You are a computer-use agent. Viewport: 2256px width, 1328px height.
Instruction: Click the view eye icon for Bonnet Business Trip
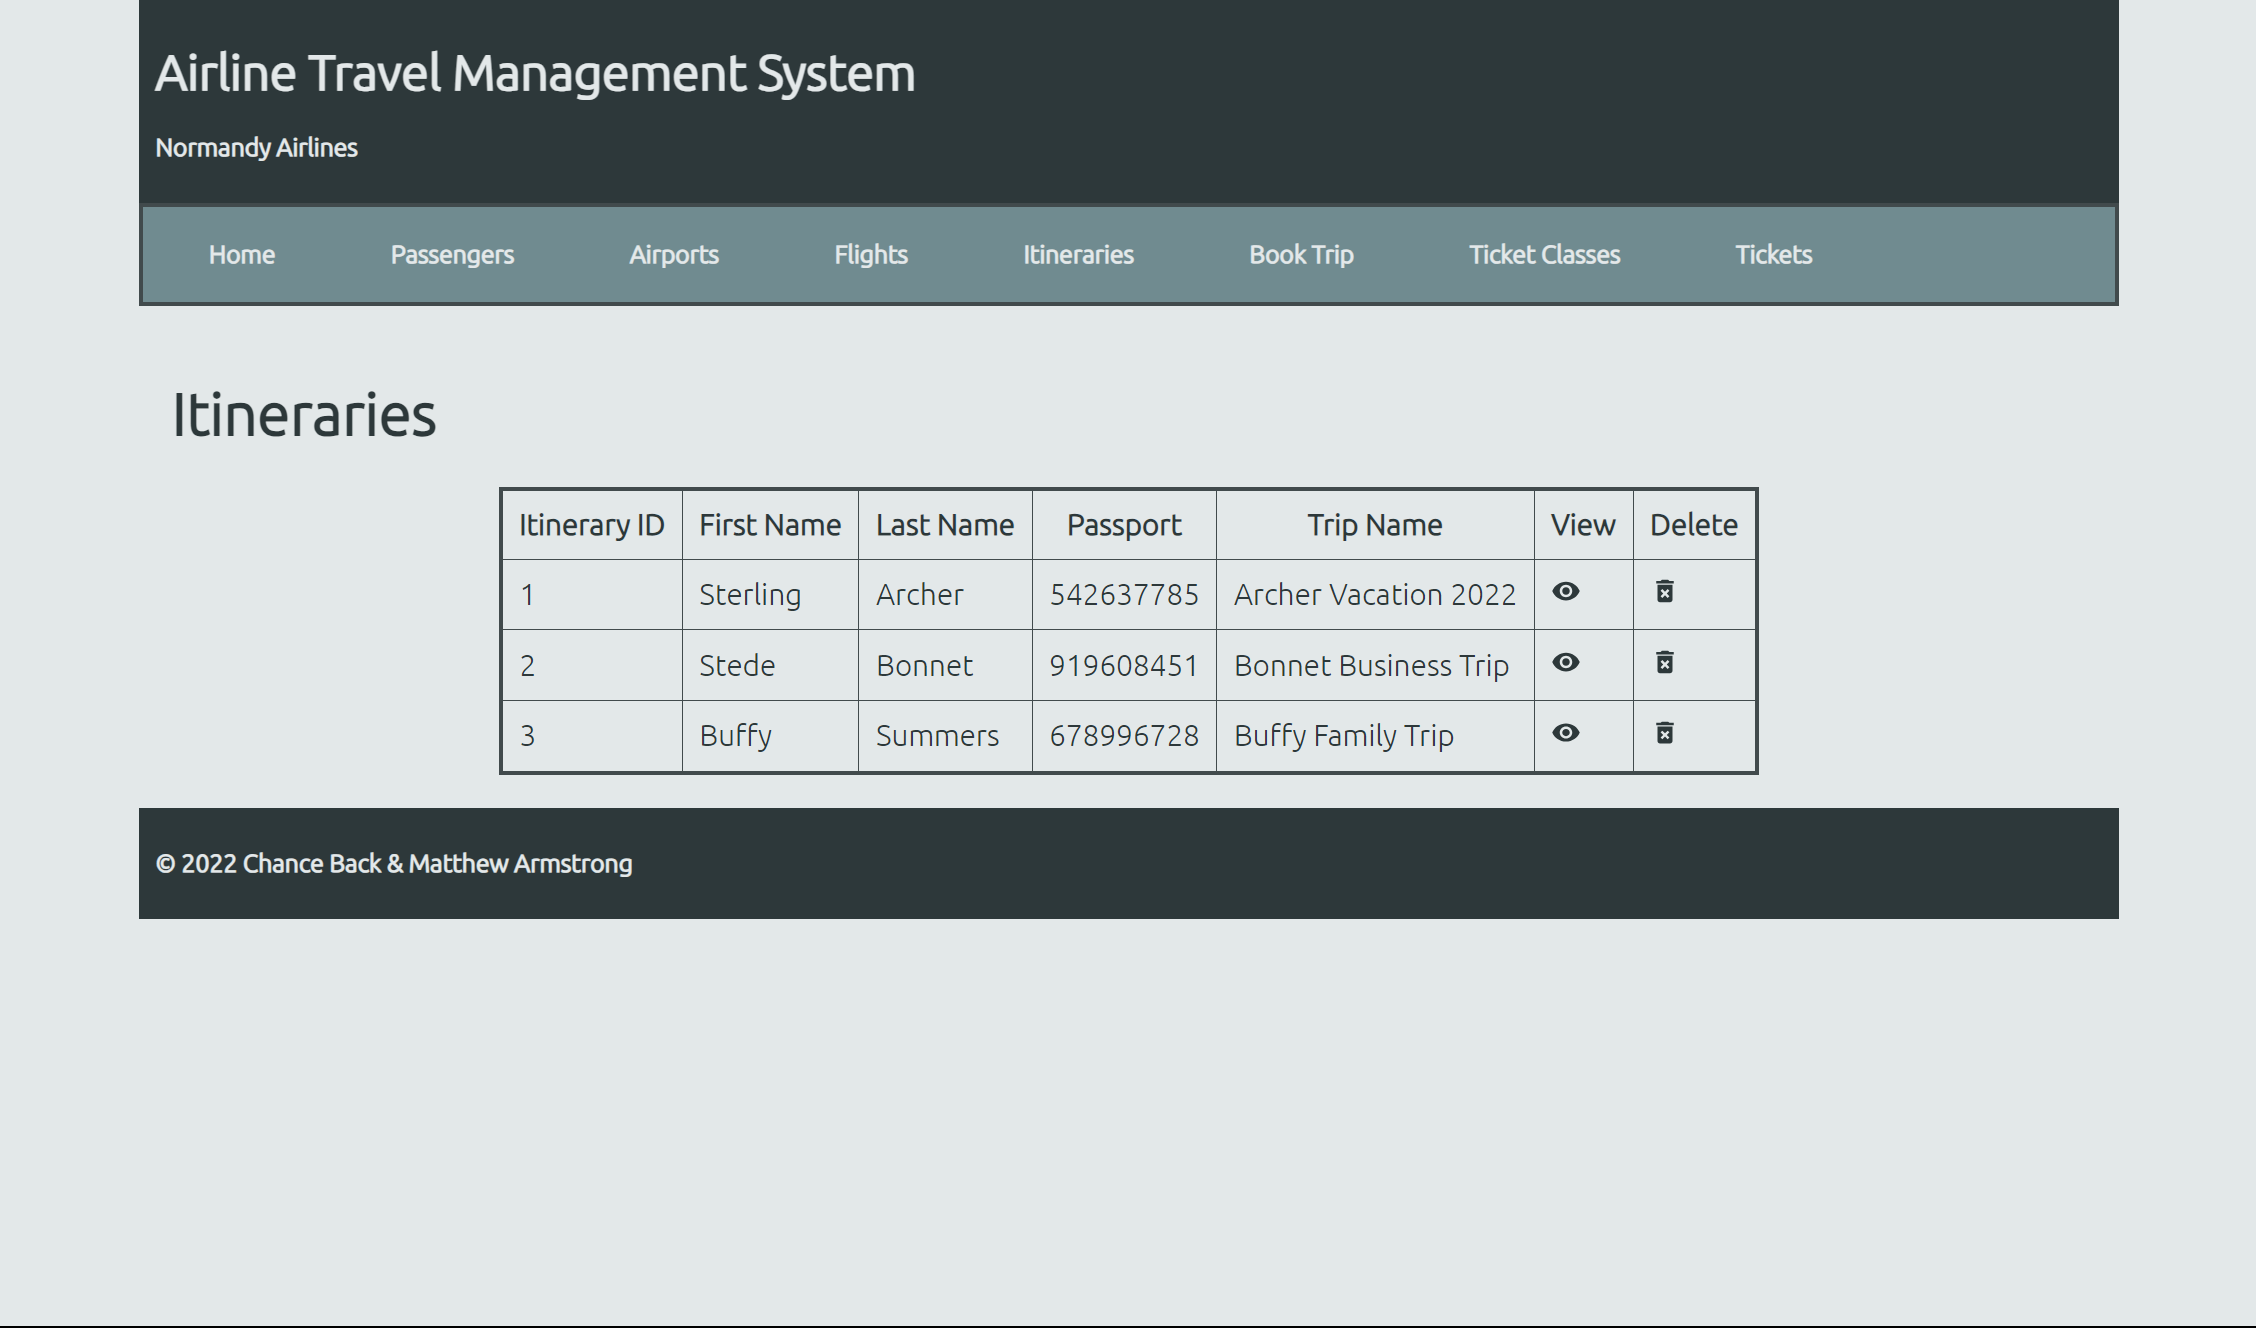[1565, 662]
